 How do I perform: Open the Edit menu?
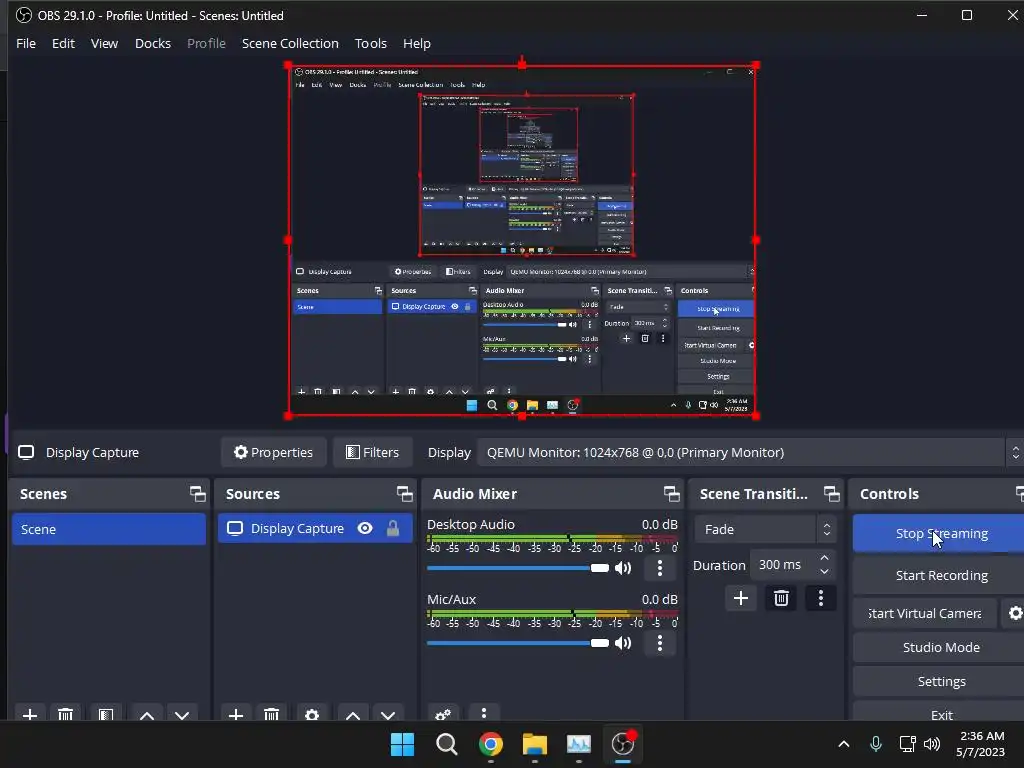pyautogui.click(x=63, y=43)
